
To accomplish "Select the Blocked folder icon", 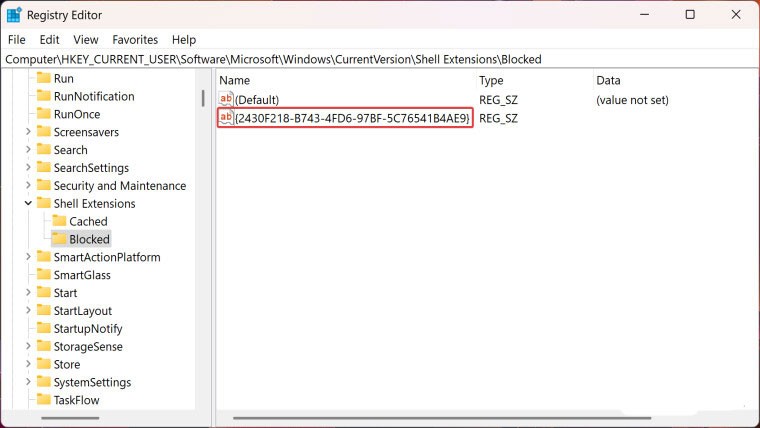I will (x=59, y=240).
